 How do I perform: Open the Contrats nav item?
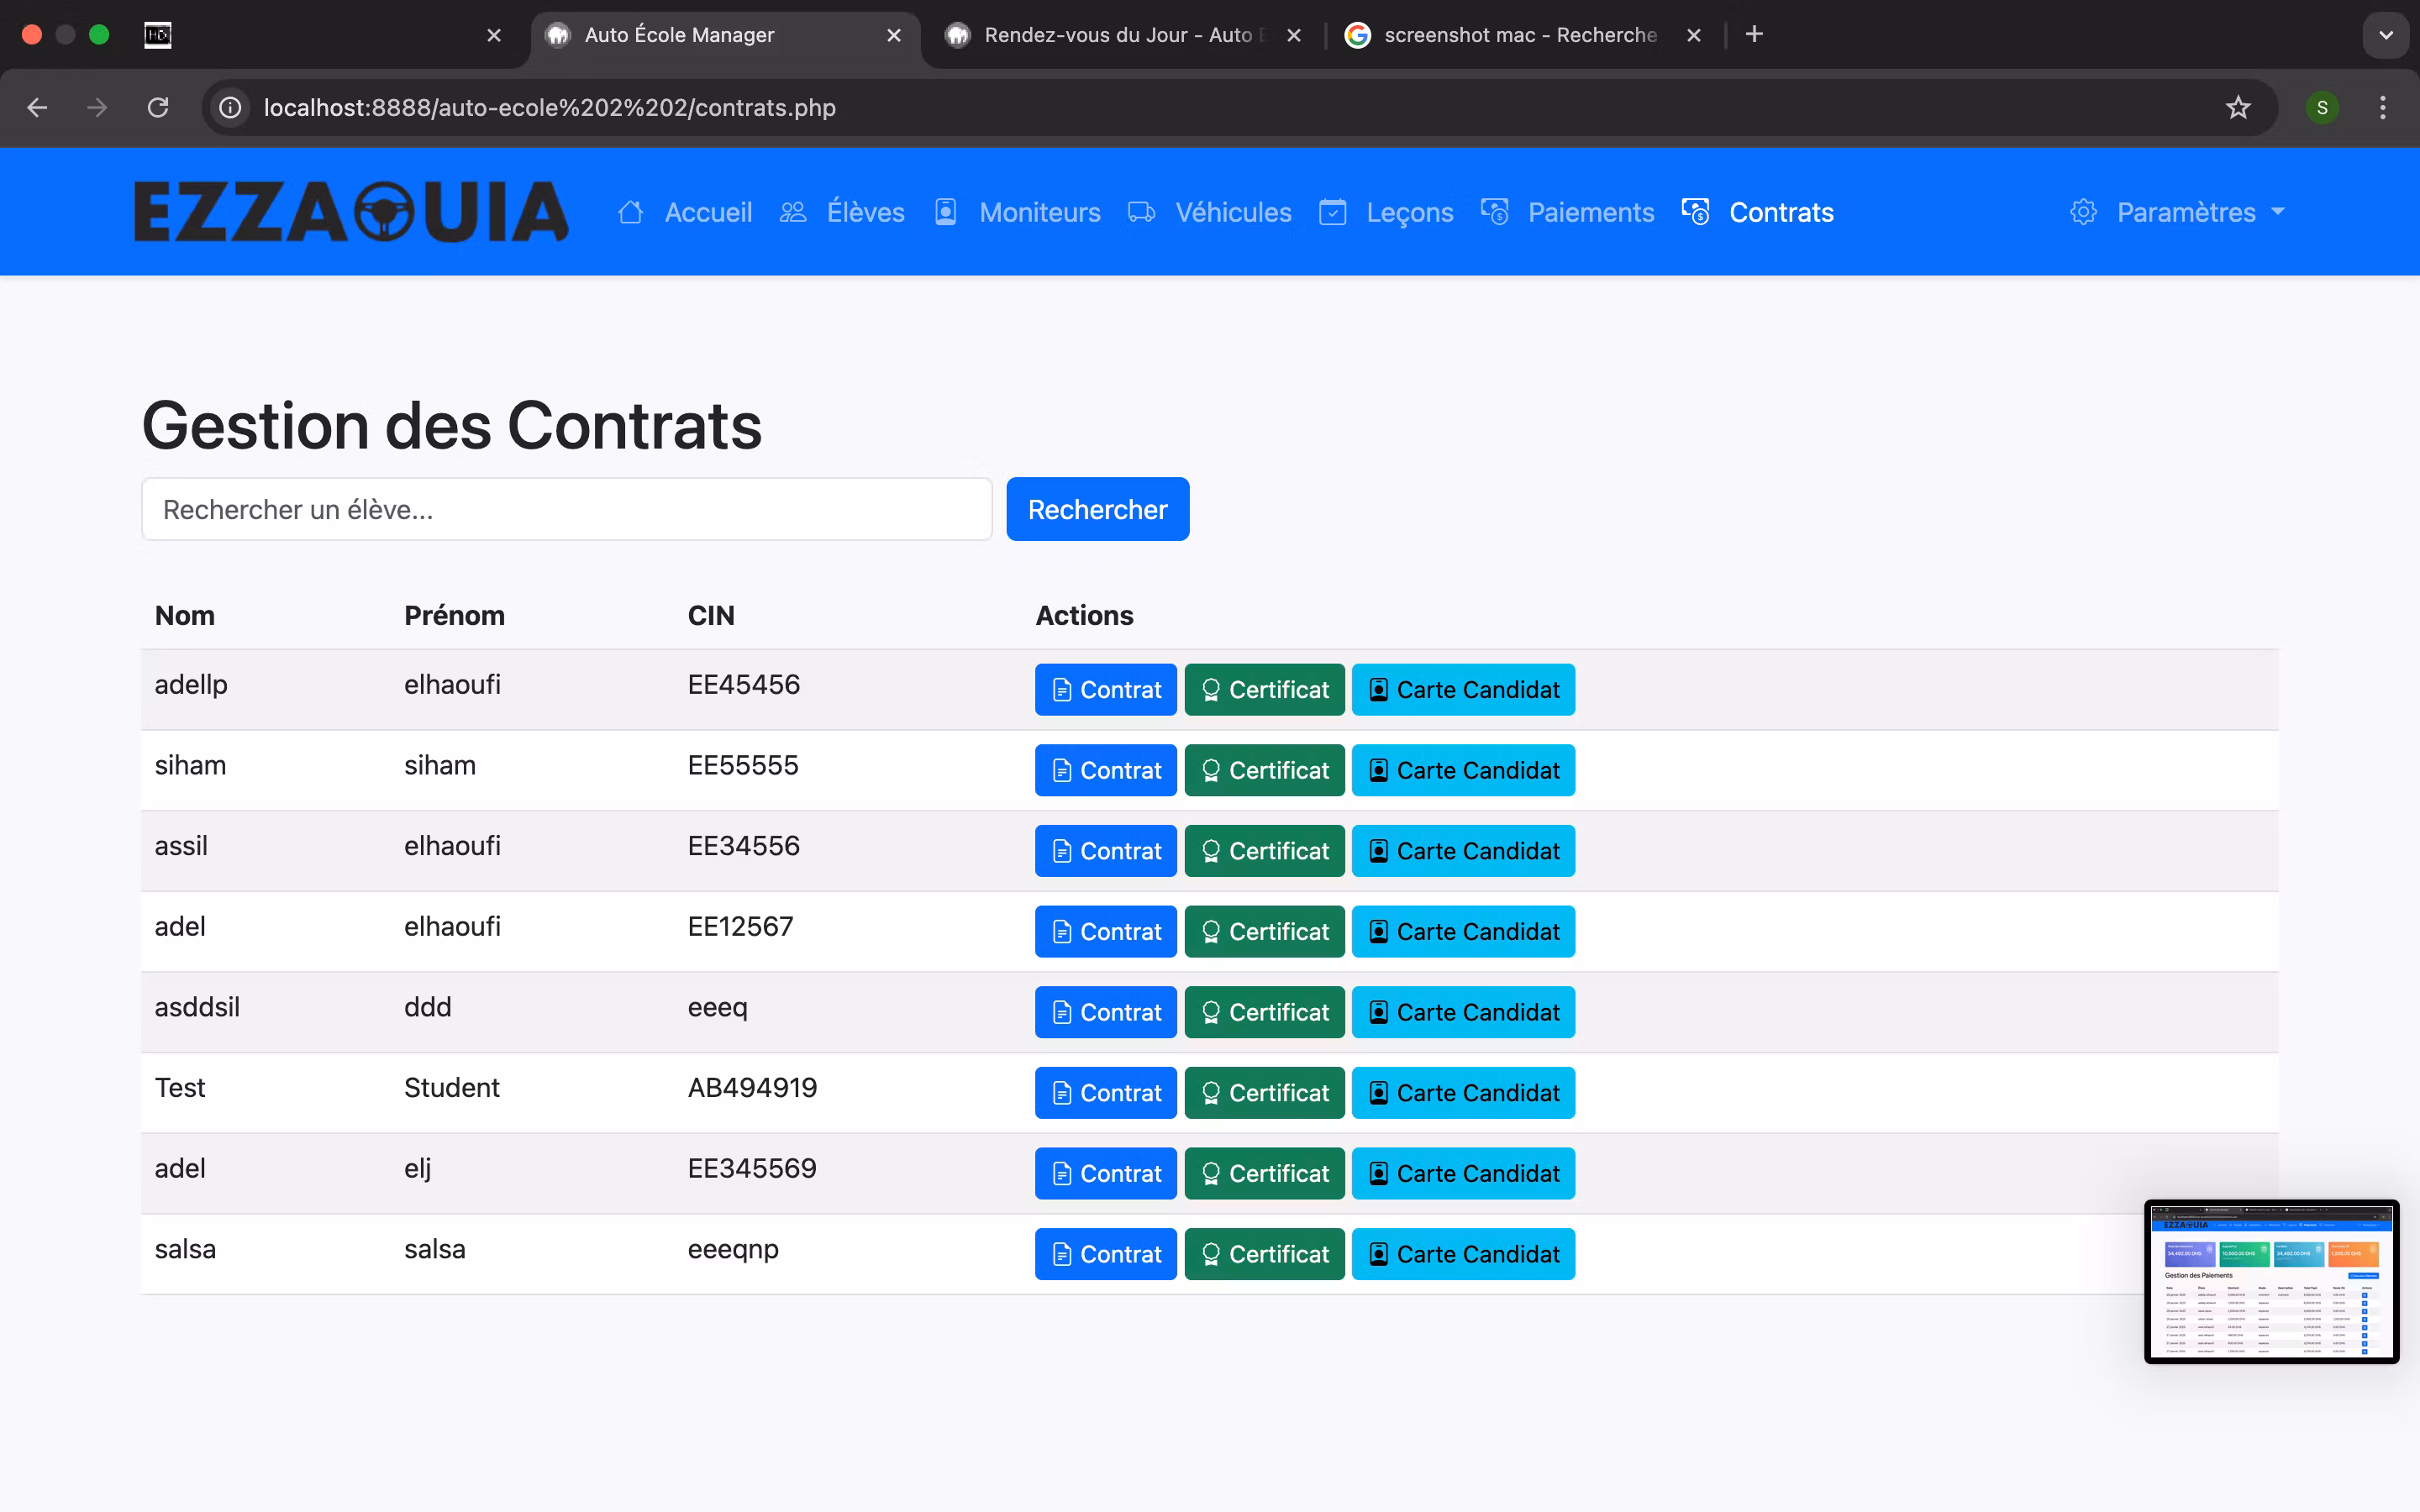pos(1780,212)
